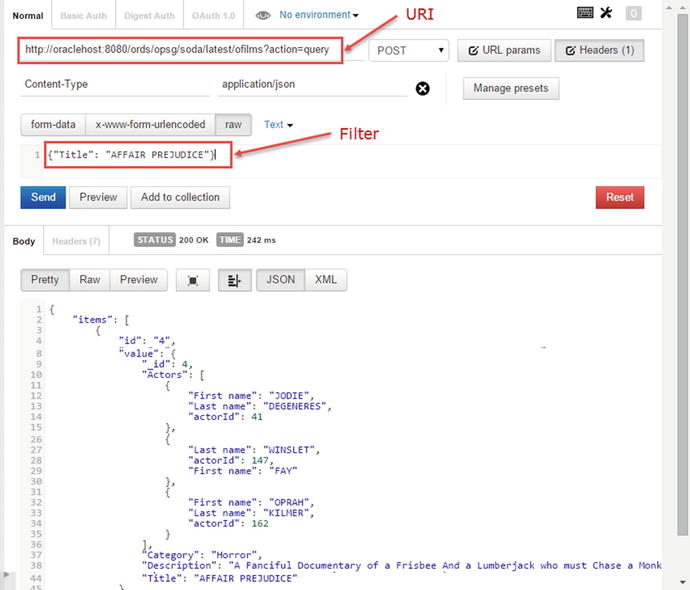Click the "FAY" first name value
Image resolution: width=690 pixels, height=590 pixels.
(x=283, y=471)
